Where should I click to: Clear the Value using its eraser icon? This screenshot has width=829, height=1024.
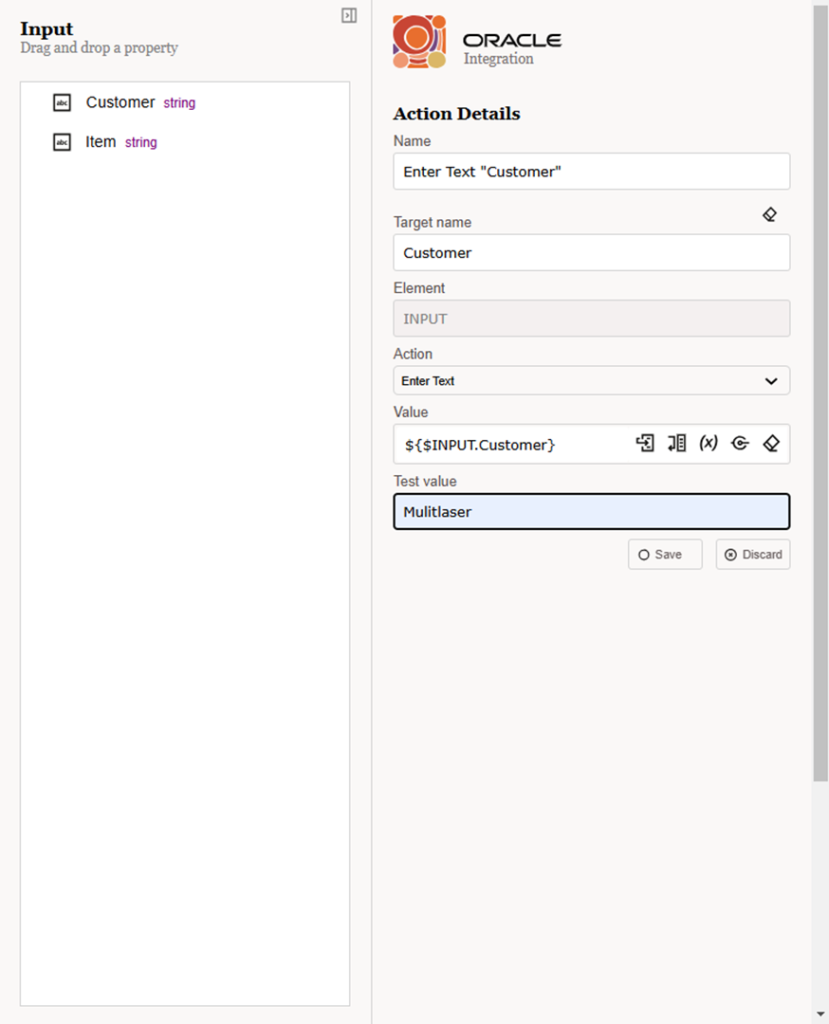point(771,443)
